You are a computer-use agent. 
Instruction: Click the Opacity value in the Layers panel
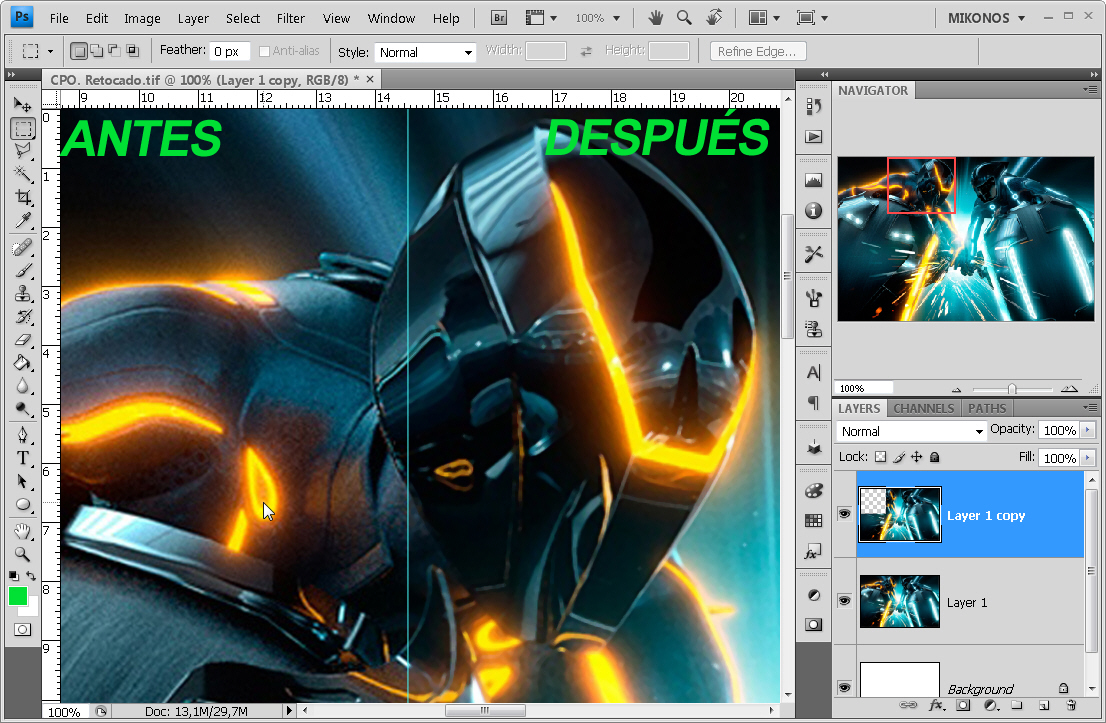coord(1061,429)
